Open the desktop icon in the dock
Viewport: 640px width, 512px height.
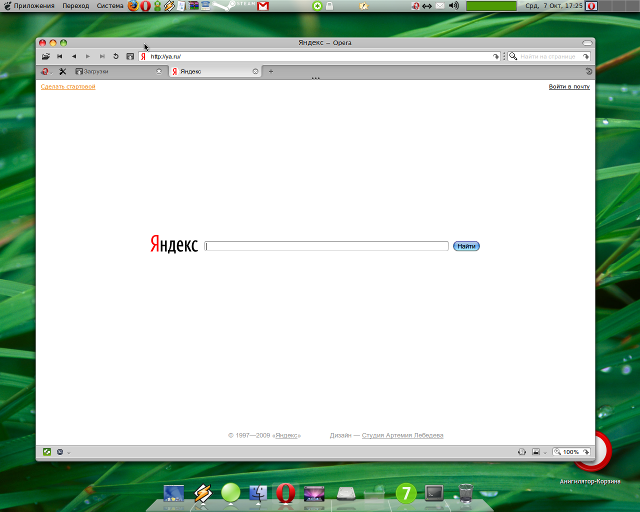[x=174, y=493]
